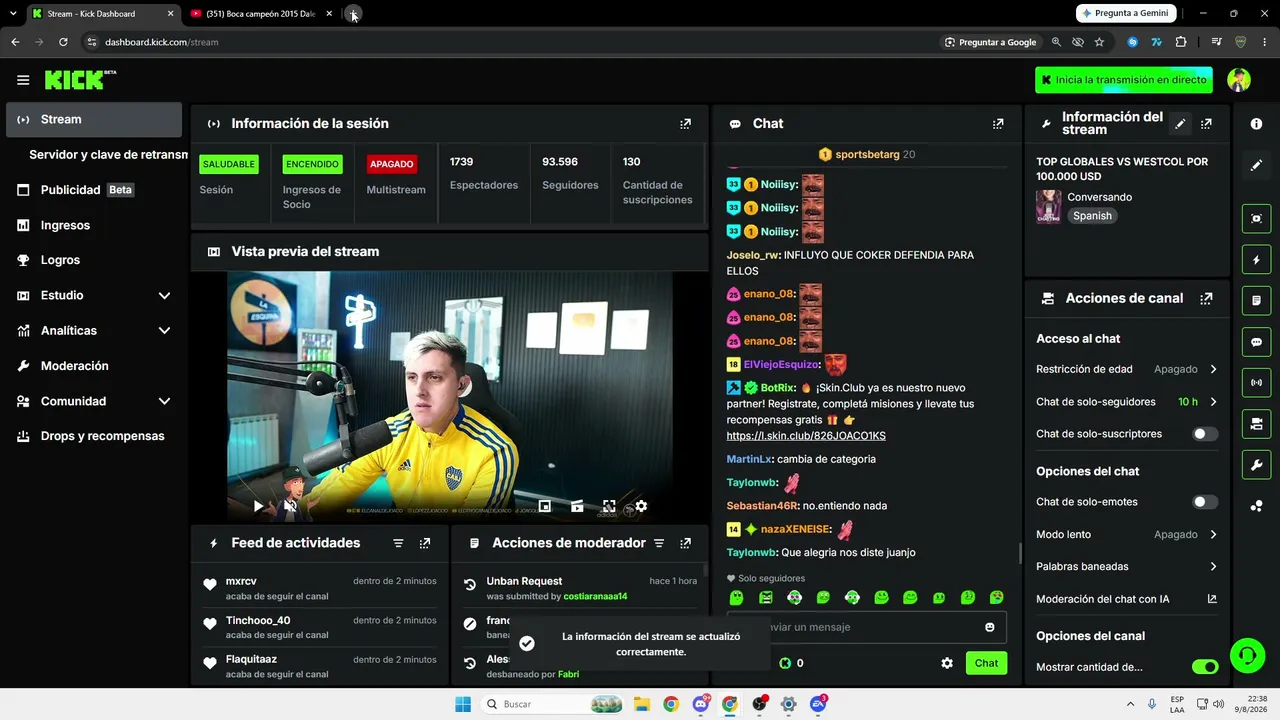
Task: Pop out the Información del stream panel
Action: point(1206,124)
